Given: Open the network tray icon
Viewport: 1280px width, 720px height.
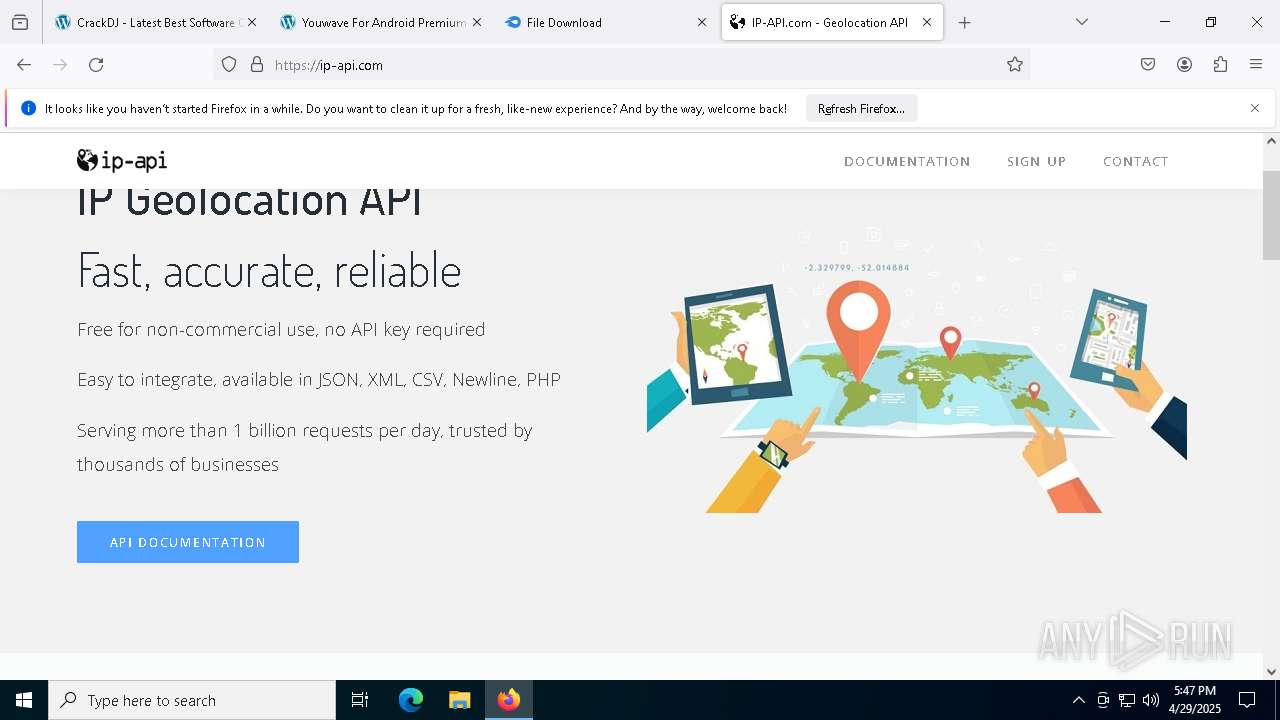Looking at the screenshot, I should pos(1127,700).
